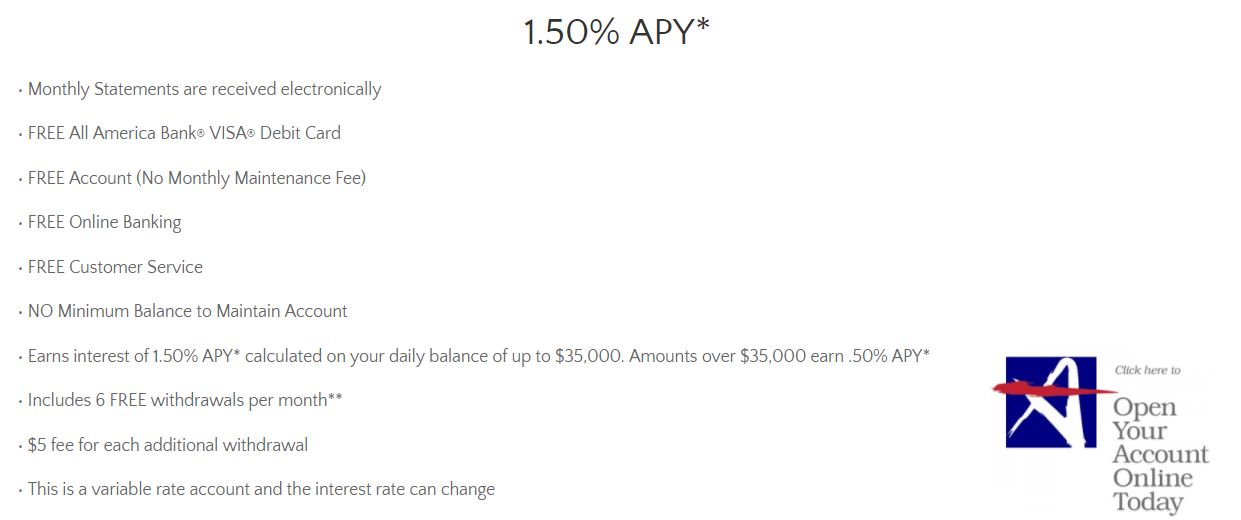Viewport: 1241px width, 520px height.
Task: Click the FREE All America Bank text
Action: 116,133
